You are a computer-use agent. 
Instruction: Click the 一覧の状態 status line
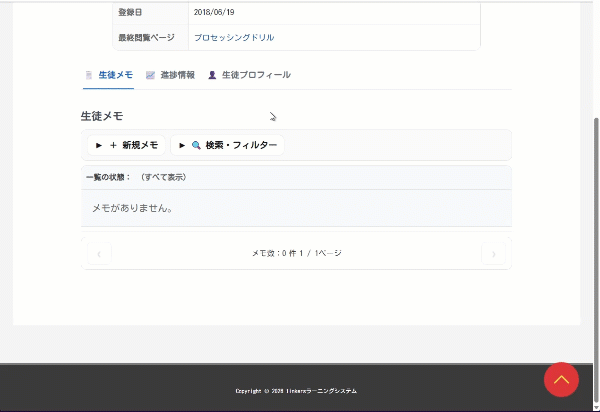coord(136,177)
